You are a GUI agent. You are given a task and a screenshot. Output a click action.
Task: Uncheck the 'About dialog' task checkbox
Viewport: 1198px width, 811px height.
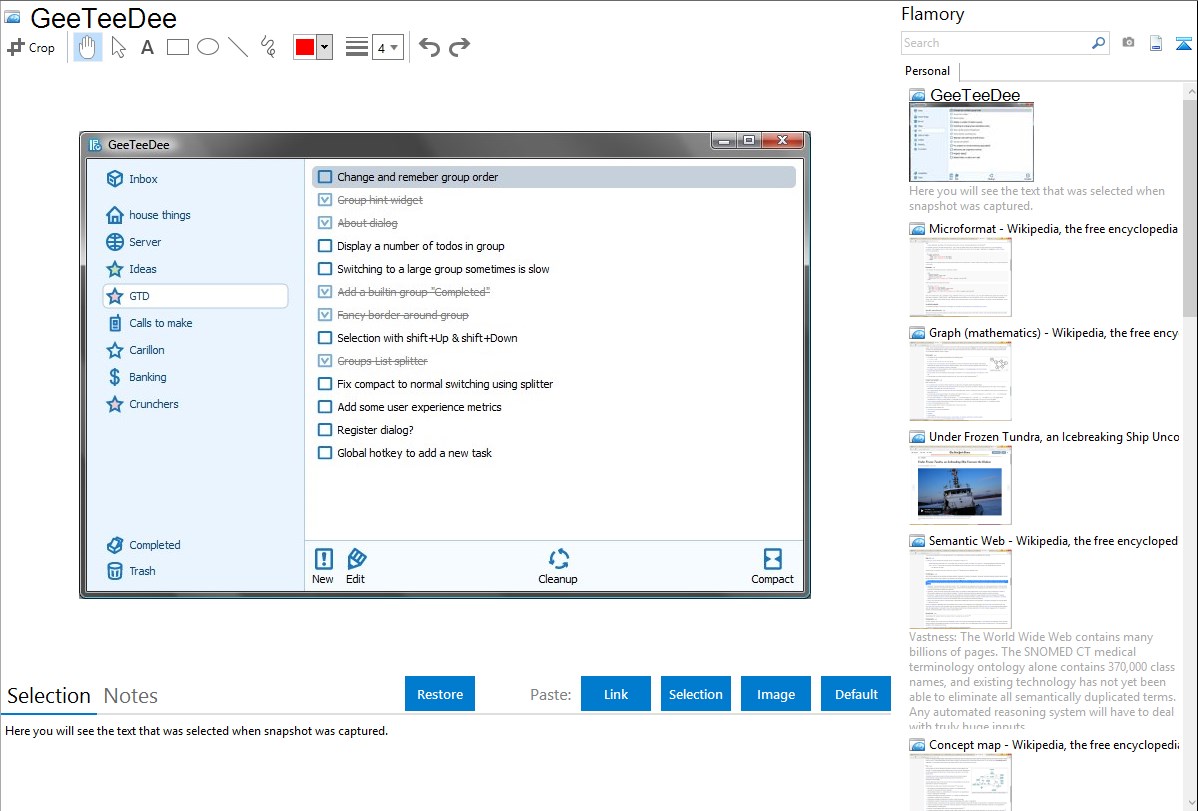point(325,223)
